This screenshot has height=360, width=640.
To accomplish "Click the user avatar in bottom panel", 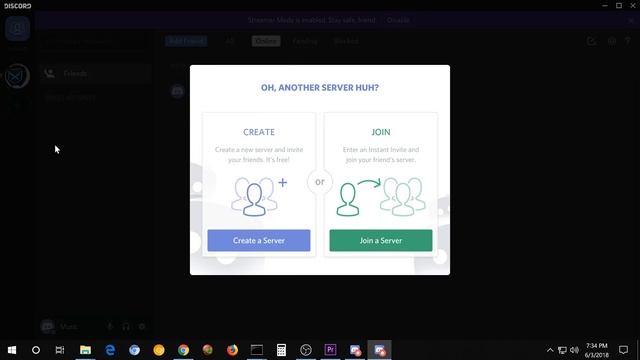I will (x=47, y=327).
